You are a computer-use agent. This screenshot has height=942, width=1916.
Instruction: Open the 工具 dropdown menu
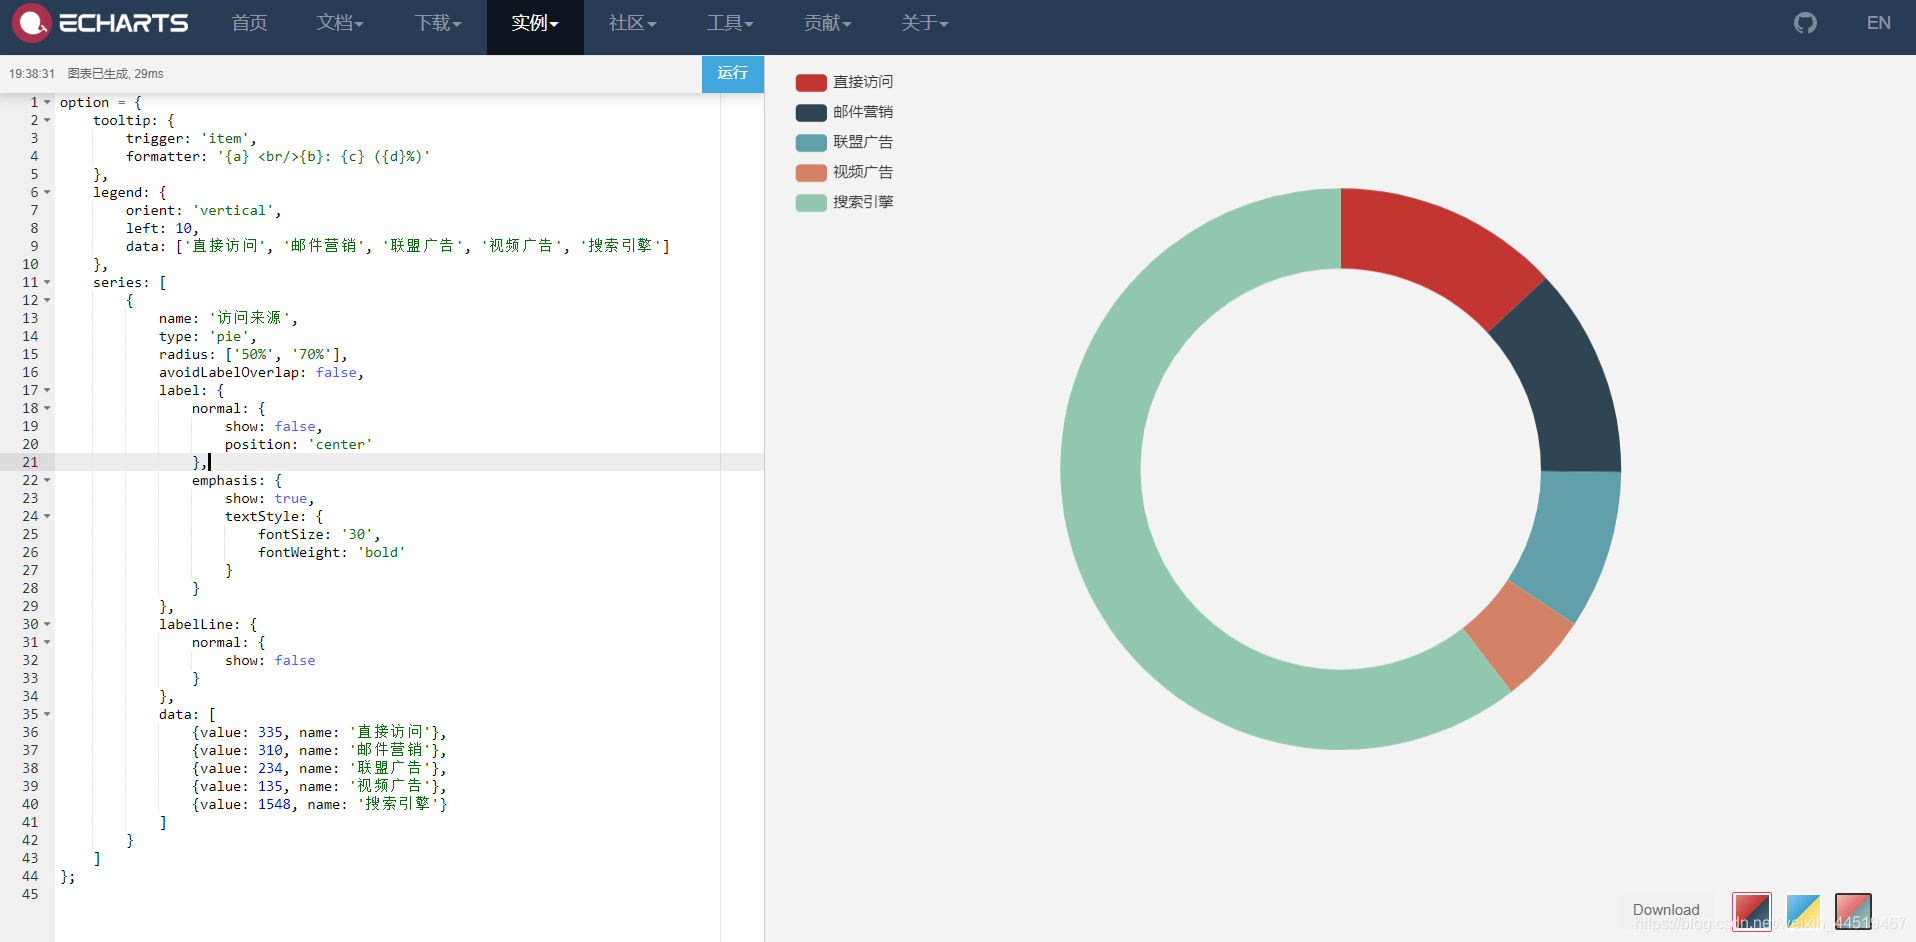730,23
